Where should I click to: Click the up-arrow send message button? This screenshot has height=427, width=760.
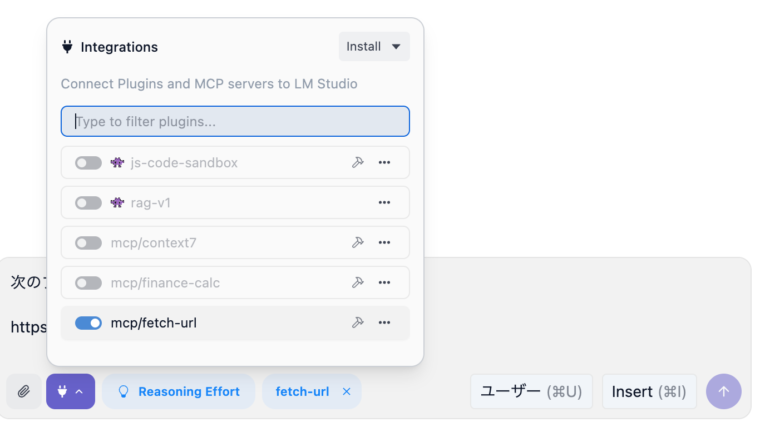click(723, 391)
